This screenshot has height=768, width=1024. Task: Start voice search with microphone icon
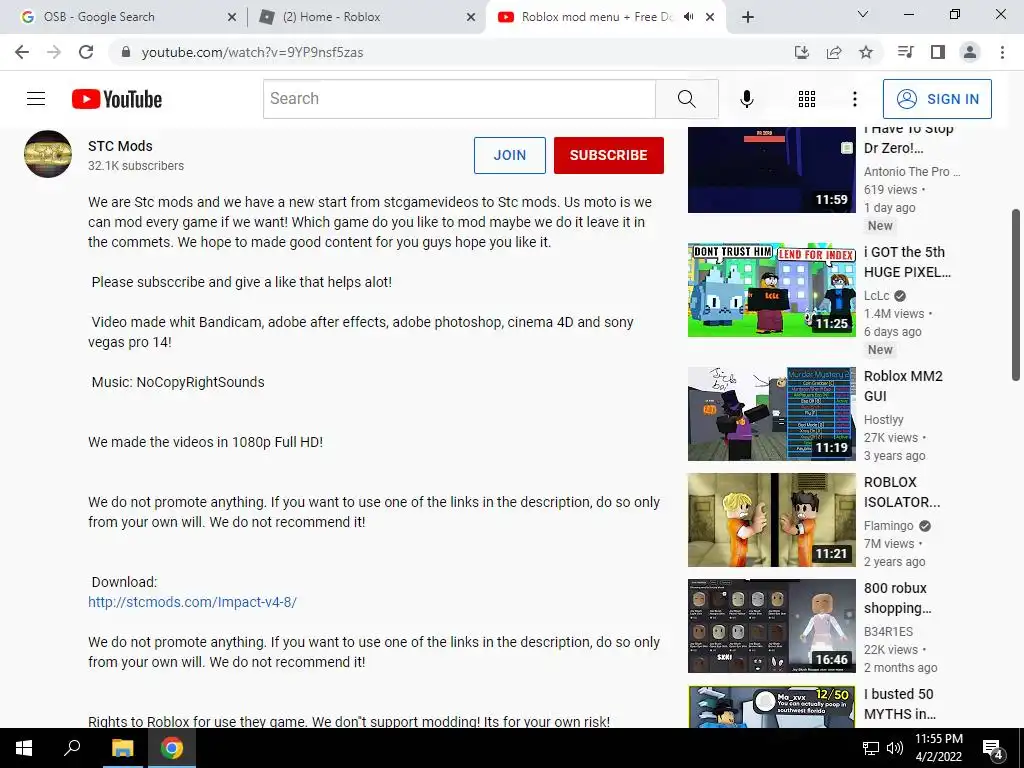[746, 99]
